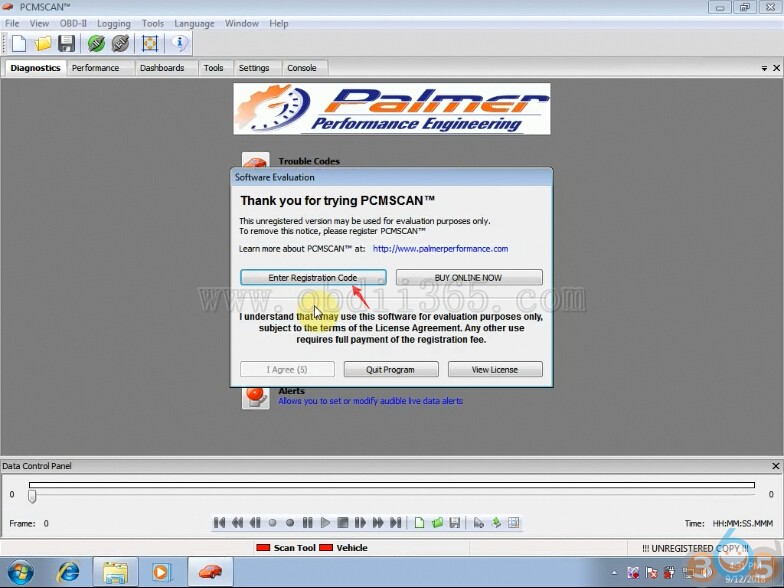Open the tab list dropdown arrow
784x588 pixels.
click(x=764, y=68)
